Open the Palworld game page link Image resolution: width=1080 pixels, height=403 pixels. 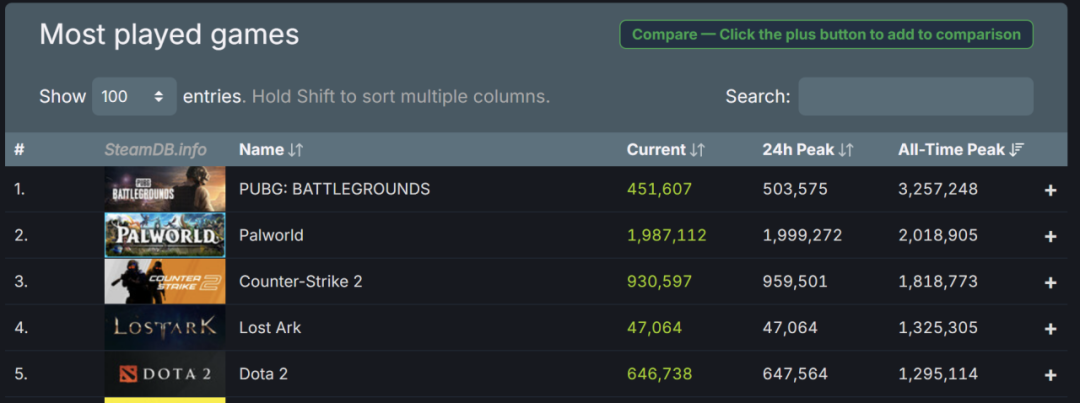271,235
